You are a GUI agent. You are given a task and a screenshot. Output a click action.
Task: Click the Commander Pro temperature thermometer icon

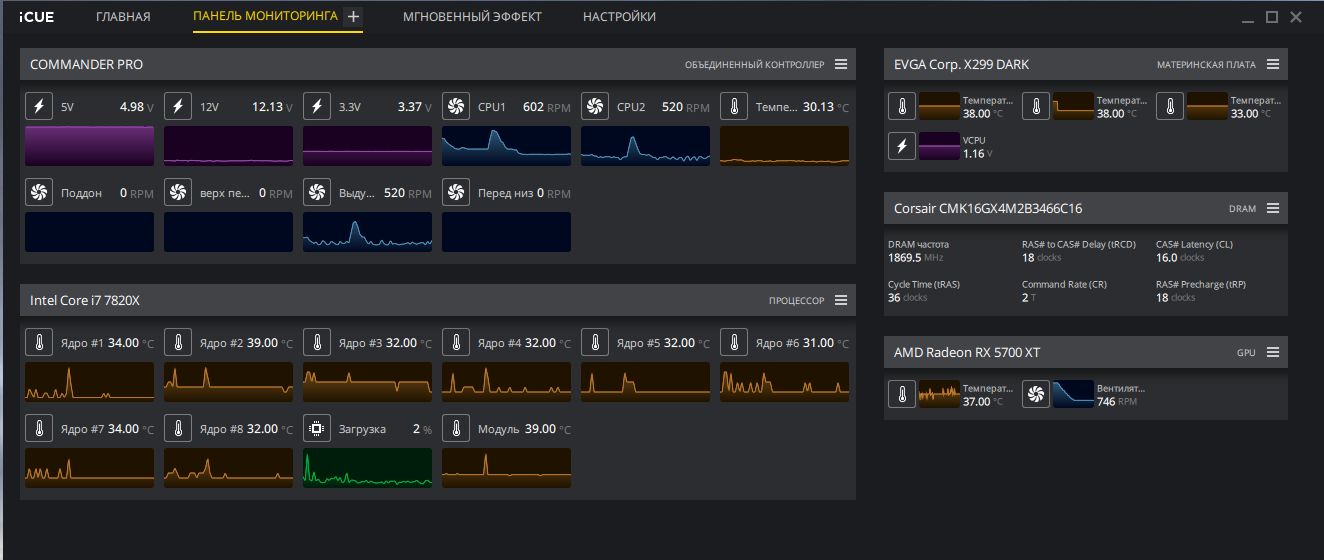734,106
